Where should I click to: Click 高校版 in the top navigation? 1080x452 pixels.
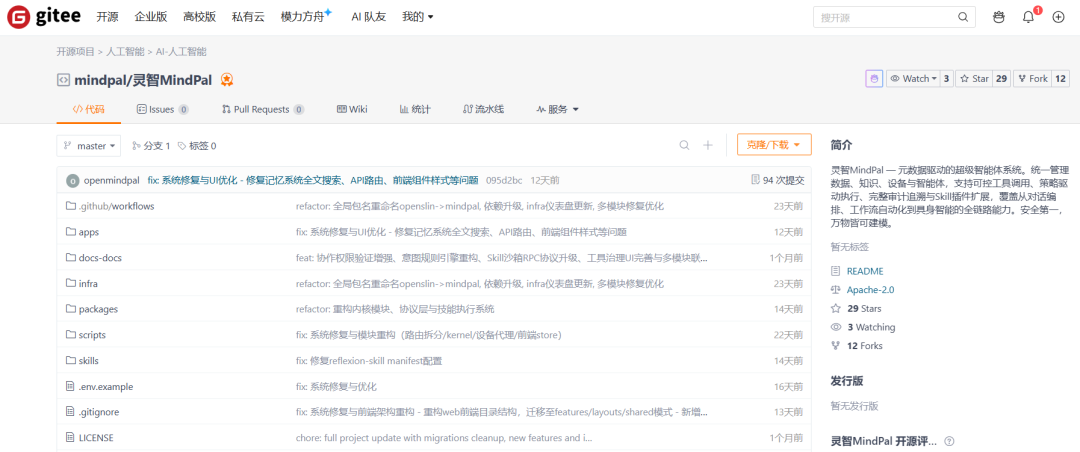click(x=200, y=17)
